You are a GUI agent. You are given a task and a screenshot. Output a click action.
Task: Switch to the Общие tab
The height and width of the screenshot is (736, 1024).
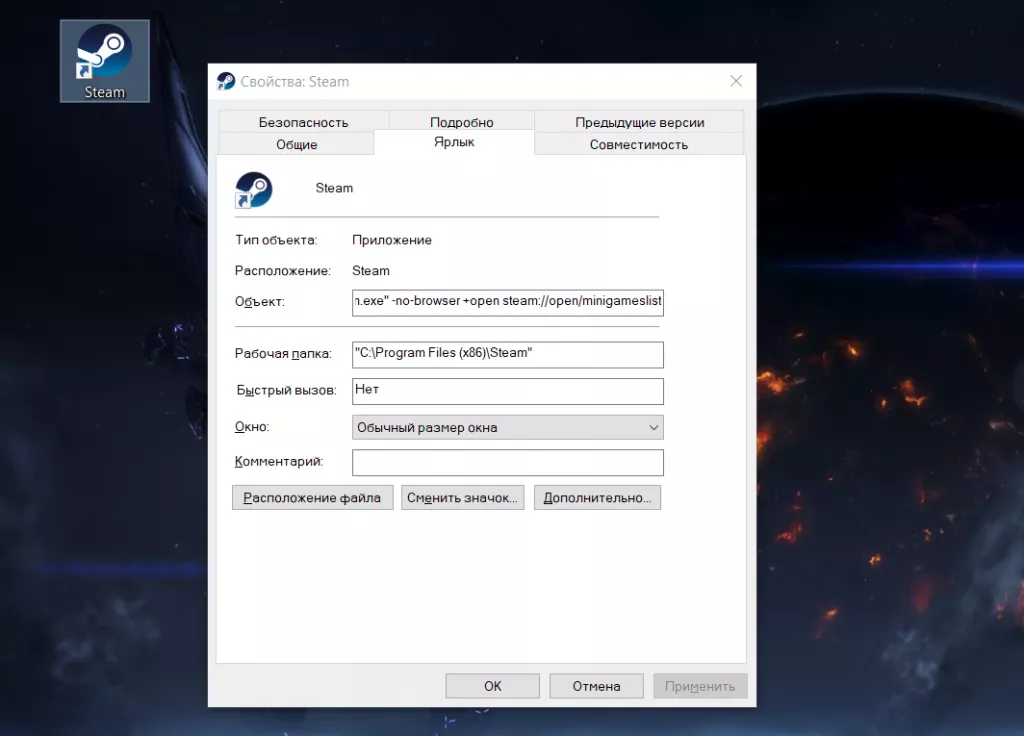point(296,144)
